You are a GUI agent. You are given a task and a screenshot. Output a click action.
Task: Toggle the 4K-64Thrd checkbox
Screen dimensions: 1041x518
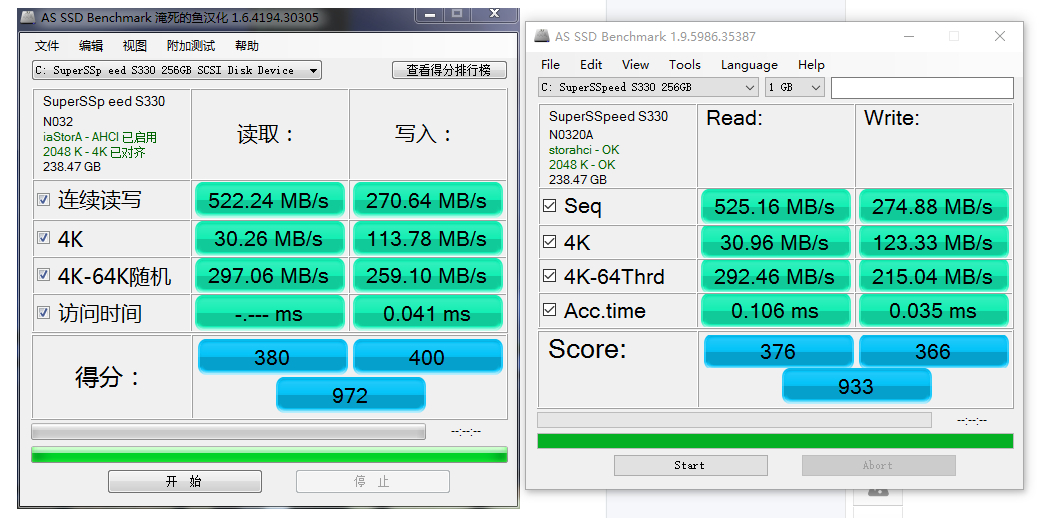click(549, 275)
